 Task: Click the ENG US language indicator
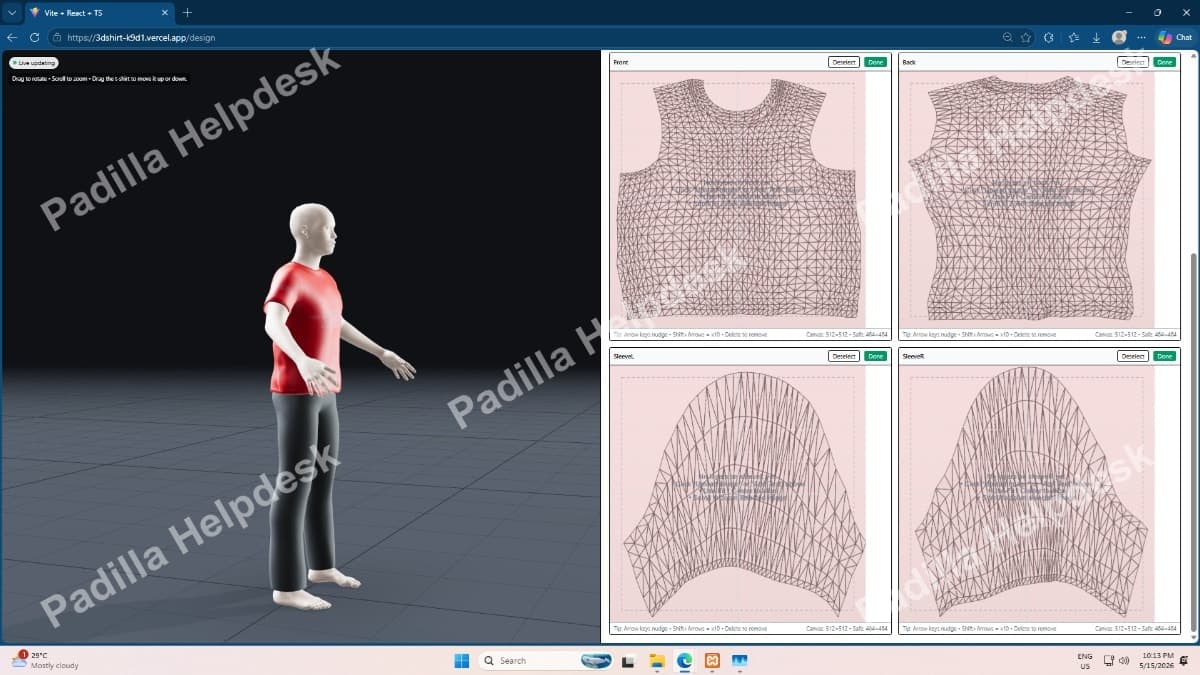[1085, 660]
